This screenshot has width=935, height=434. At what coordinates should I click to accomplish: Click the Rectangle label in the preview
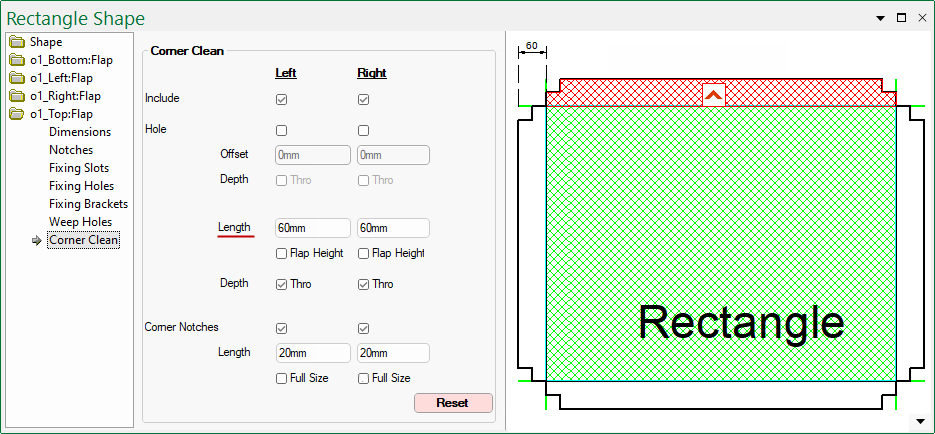[741, 322]
